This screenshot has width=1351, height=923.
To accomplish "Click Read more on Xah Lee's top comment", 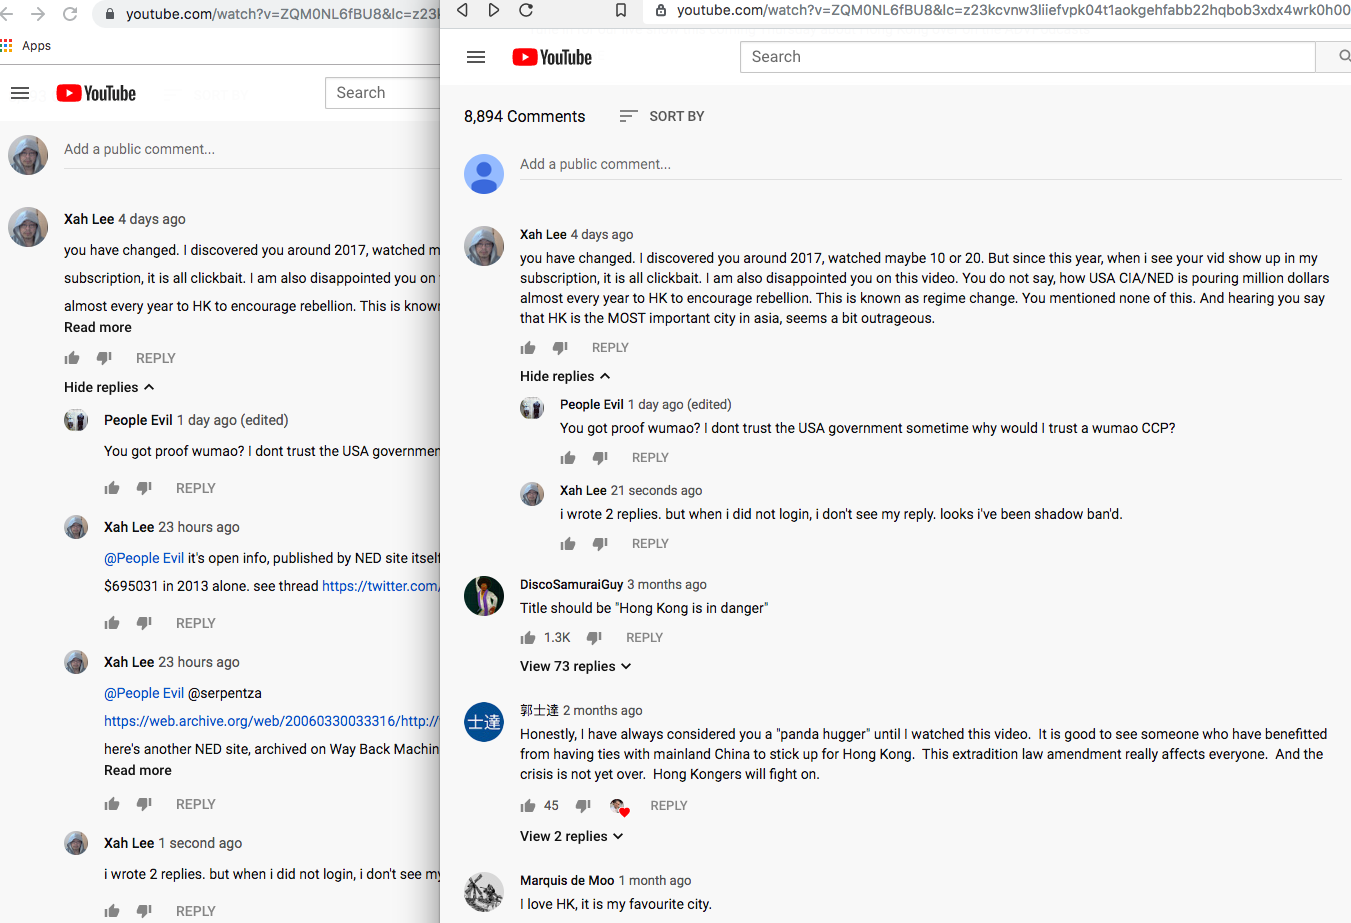I will (x=98, y=328).
